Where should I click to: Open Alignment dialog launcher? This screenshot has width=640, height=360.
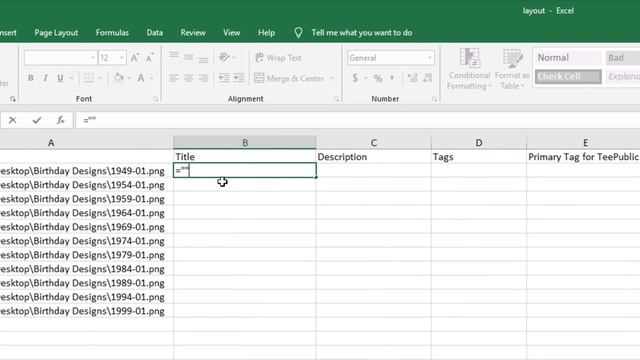[x=336, y=99]
